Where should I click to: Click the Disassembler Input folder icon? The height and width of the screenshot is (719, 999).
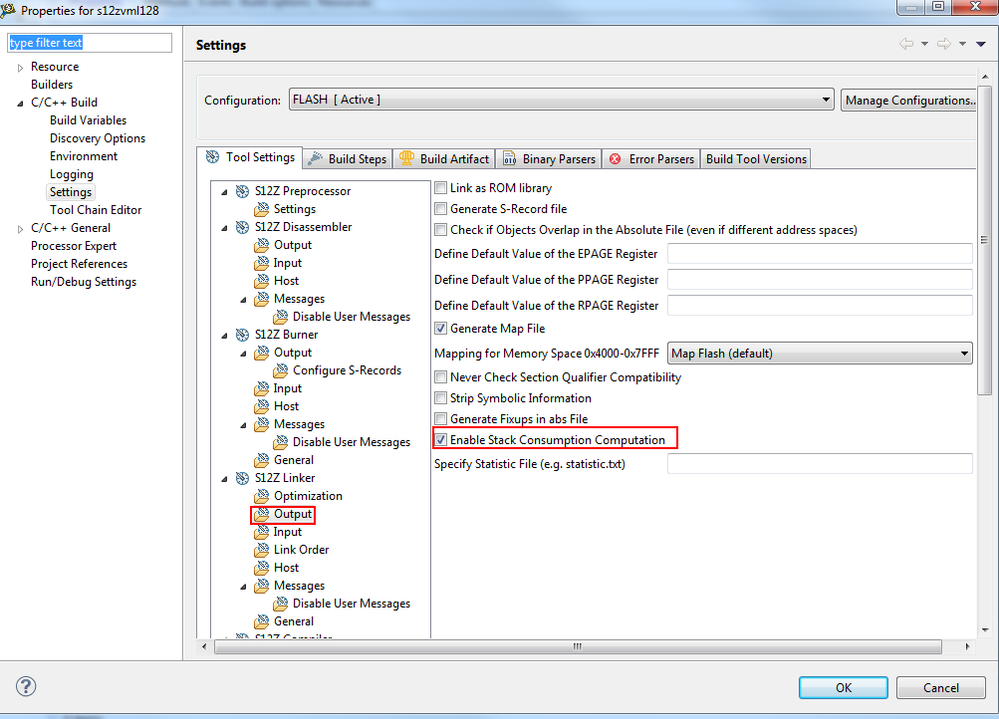(261, 263)
